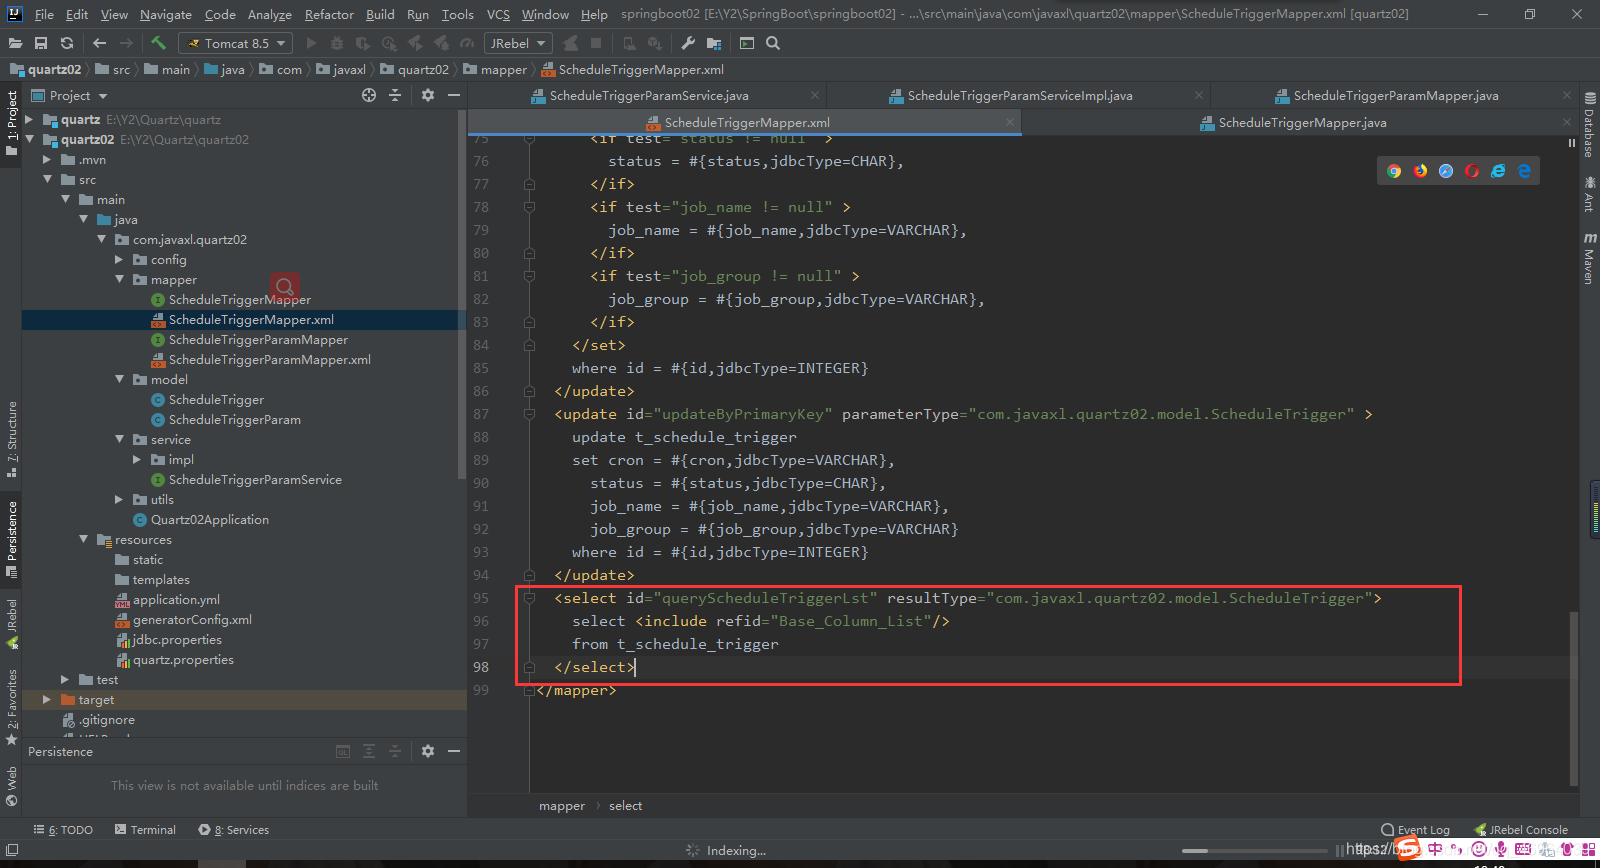1600x868 pixels.
Task: Open in Chrome browser icon
Action: (1394, 171)
